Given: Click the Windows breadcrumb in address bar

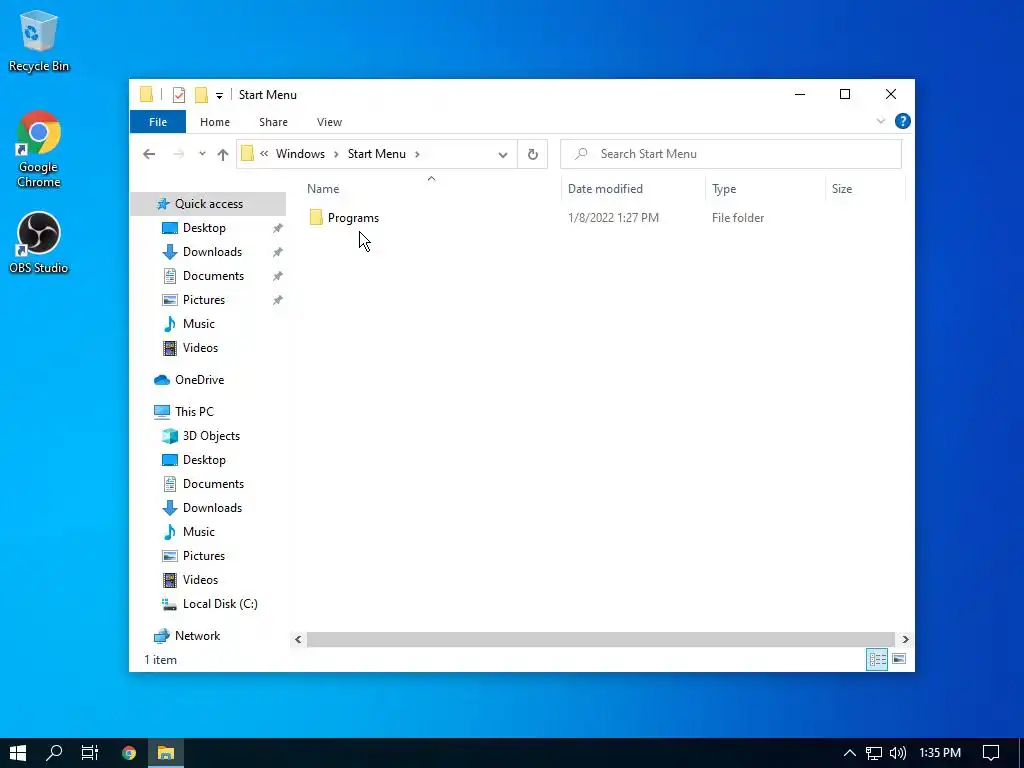Looking at the screenshot, I should coord(300,153).
